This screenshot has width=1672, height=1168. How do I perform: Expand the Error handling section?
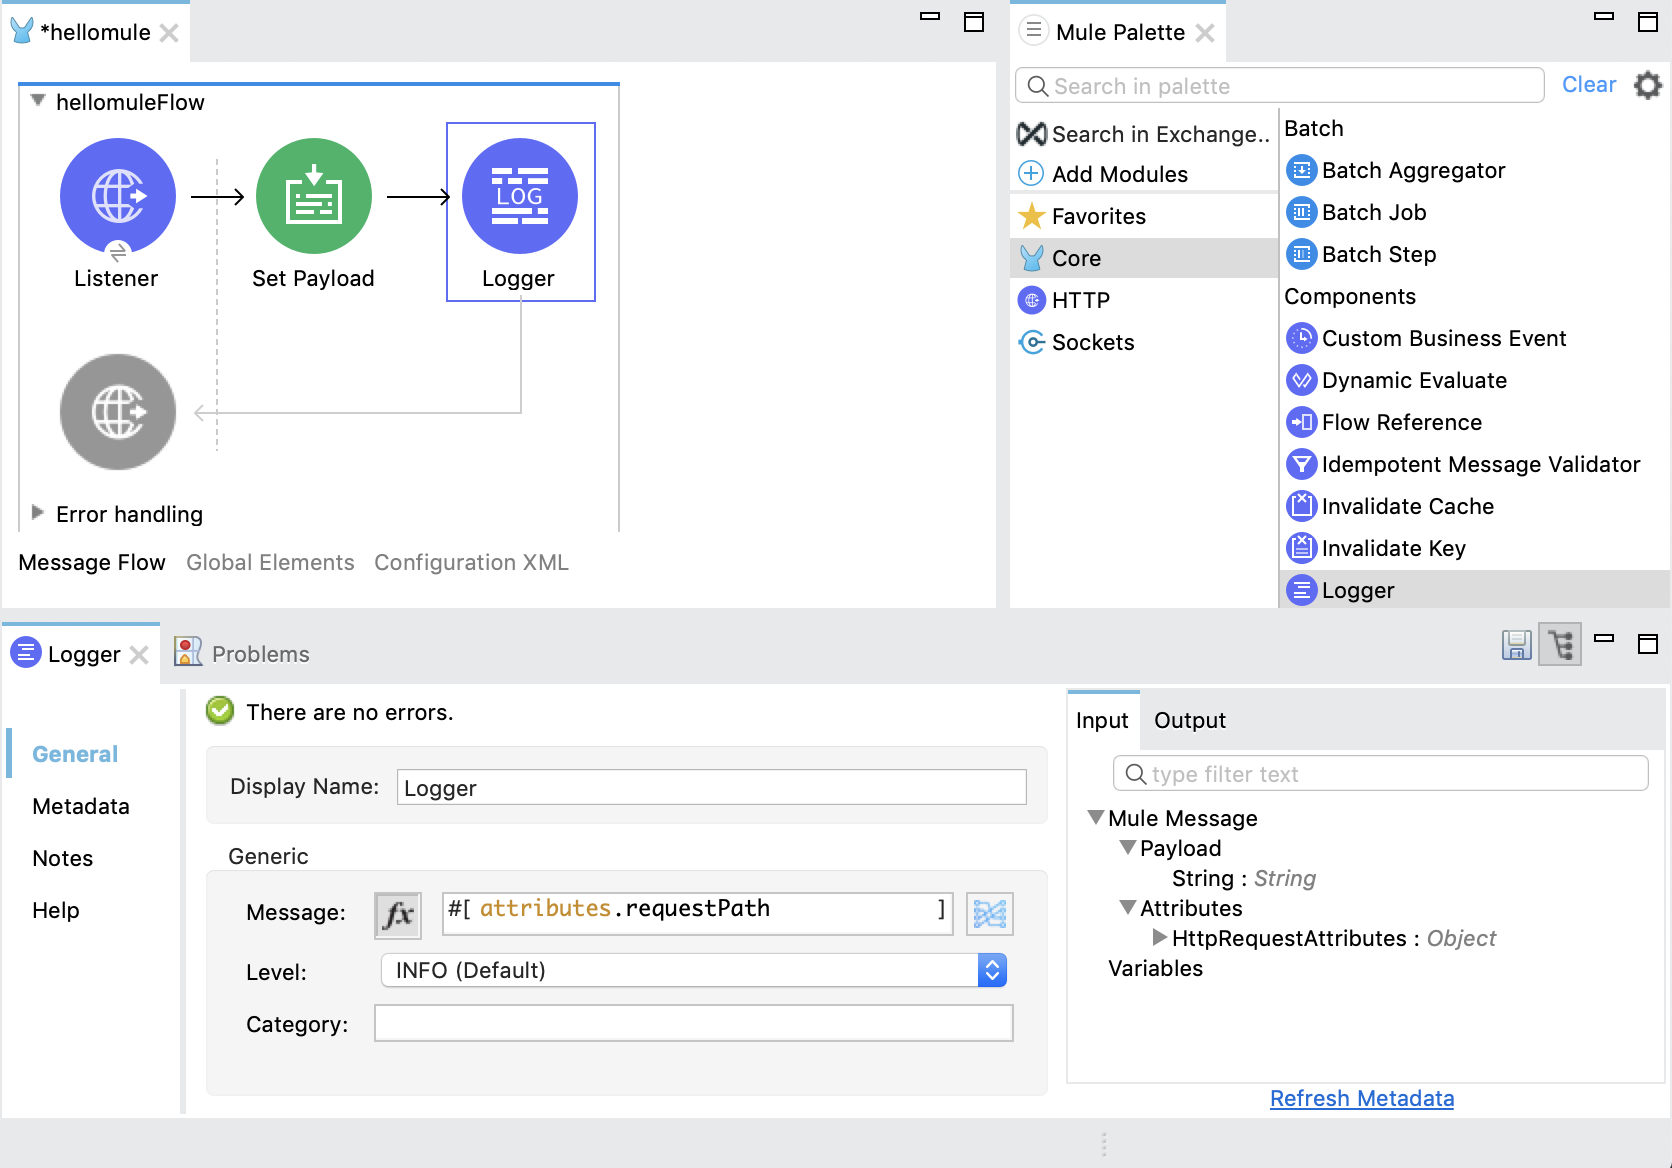(38, 514)
